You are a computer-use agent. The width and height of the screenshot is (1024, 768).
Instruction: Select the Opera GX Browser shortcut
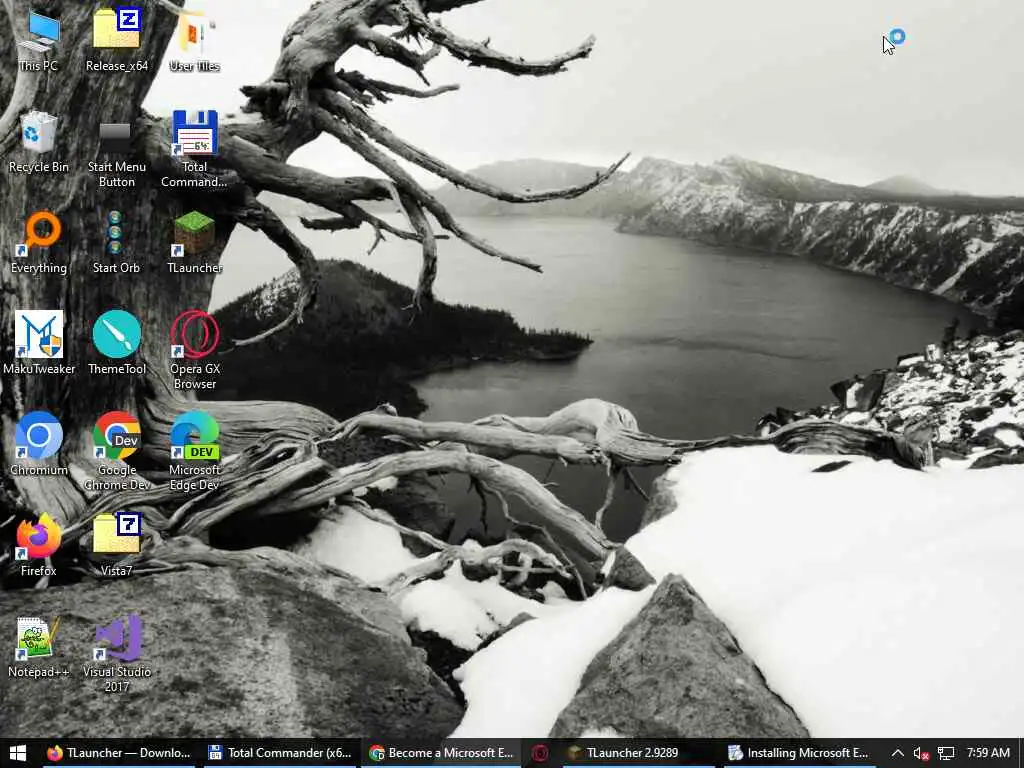[195, 351]
